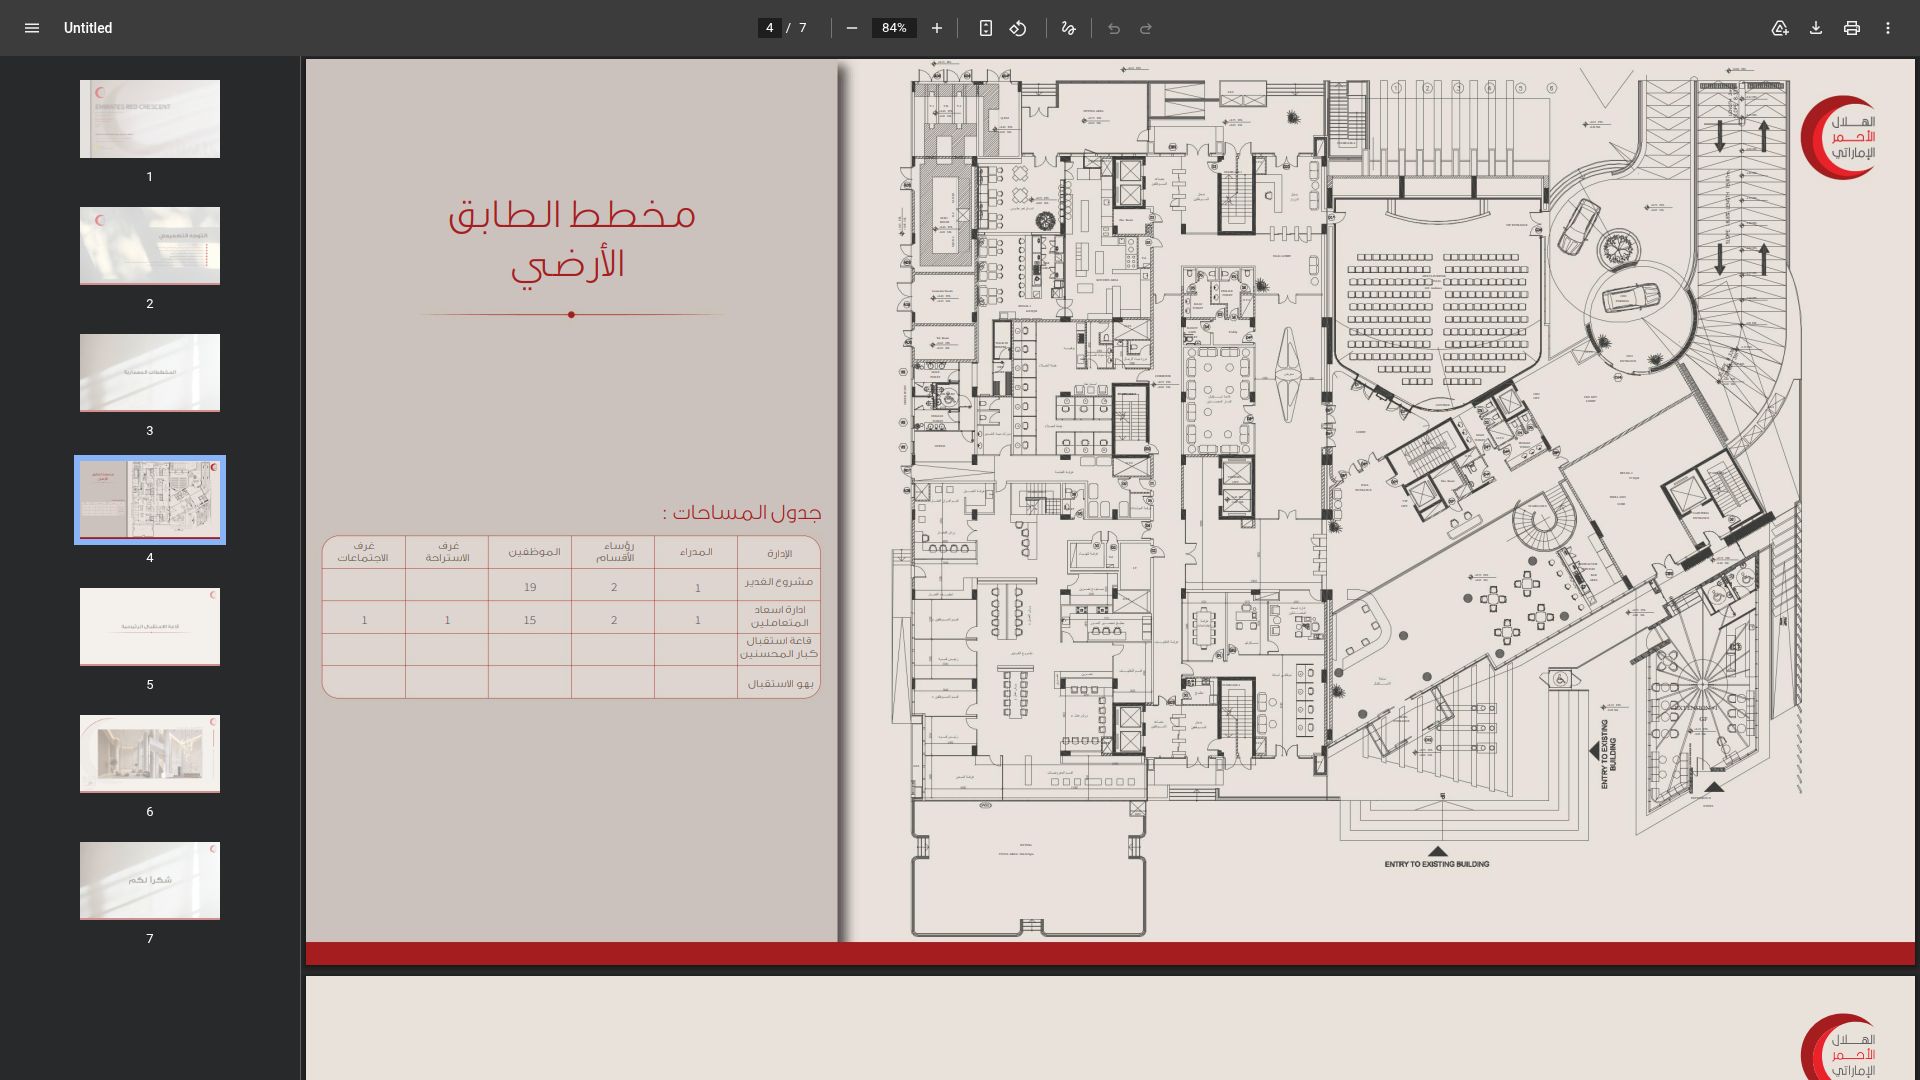Click the page number input field
Image resolution: width=1920 pixels, height=1080 pixels.
click(x=769, y=28)
